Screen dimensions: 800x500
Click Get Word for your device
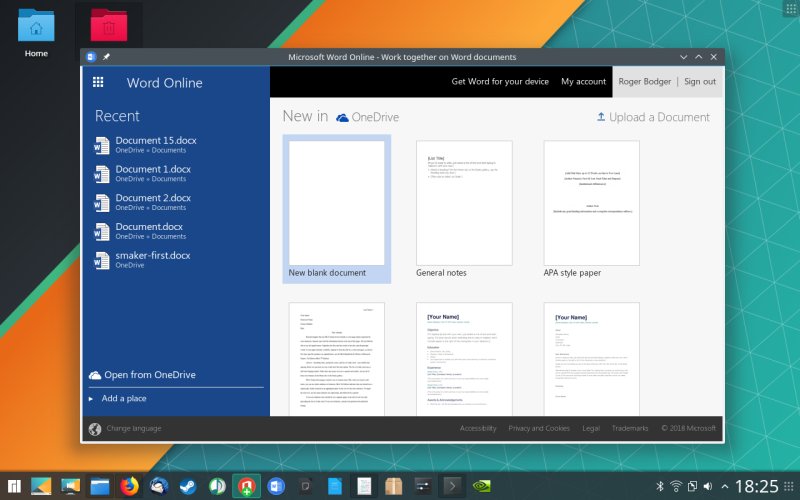pos(500,82)
